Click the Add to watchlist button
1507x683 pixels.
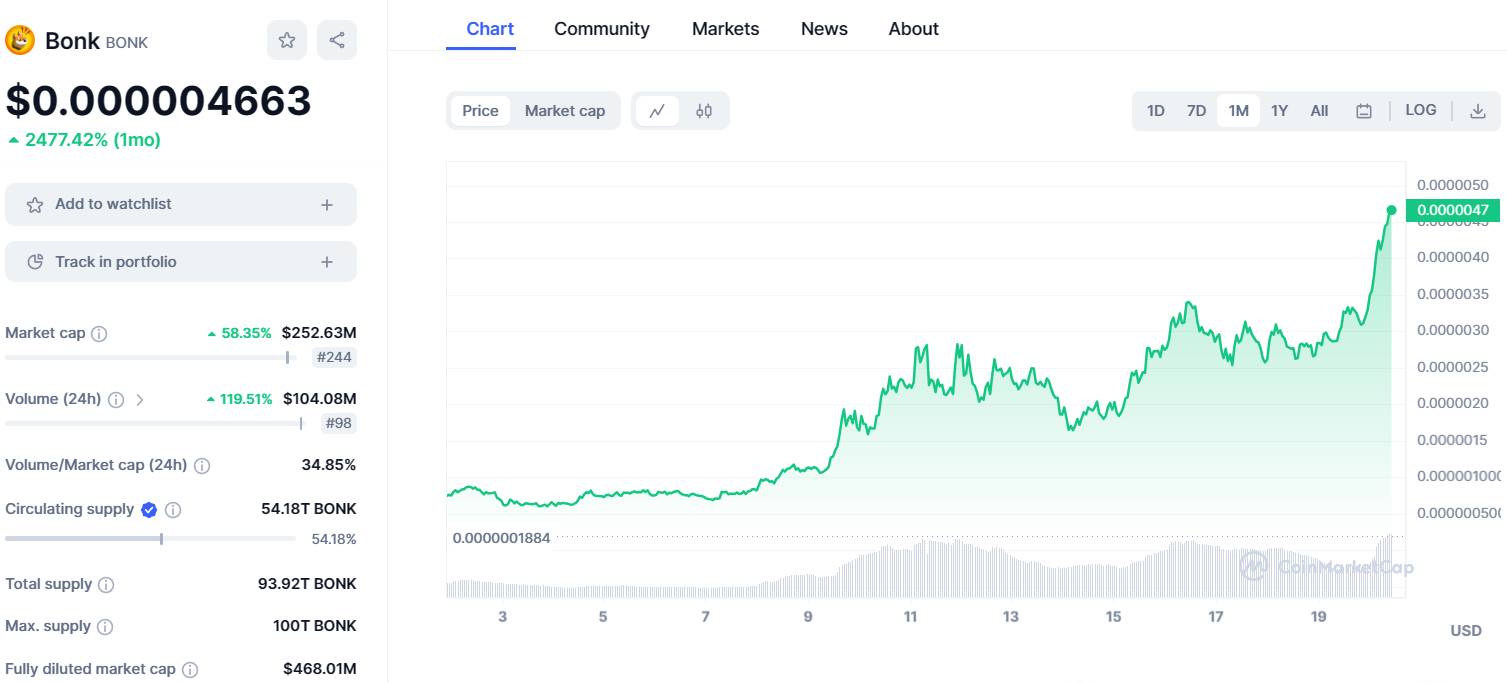(x=181, y=204)
